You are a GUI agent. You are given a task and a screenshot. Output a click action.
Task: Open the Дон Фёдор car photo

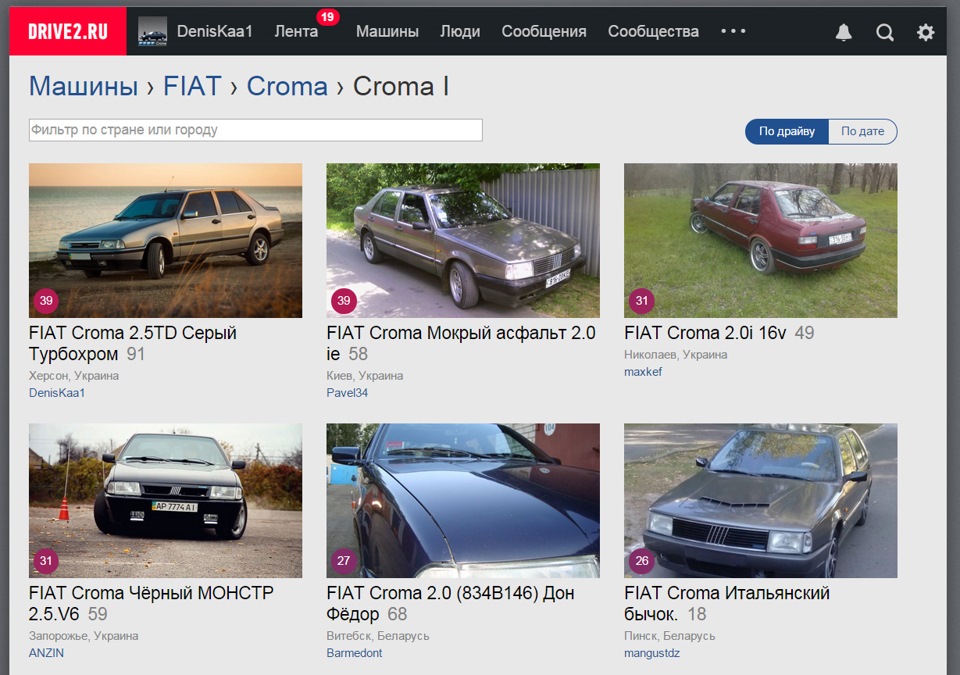pyautogui.click(x=463, y=500)
